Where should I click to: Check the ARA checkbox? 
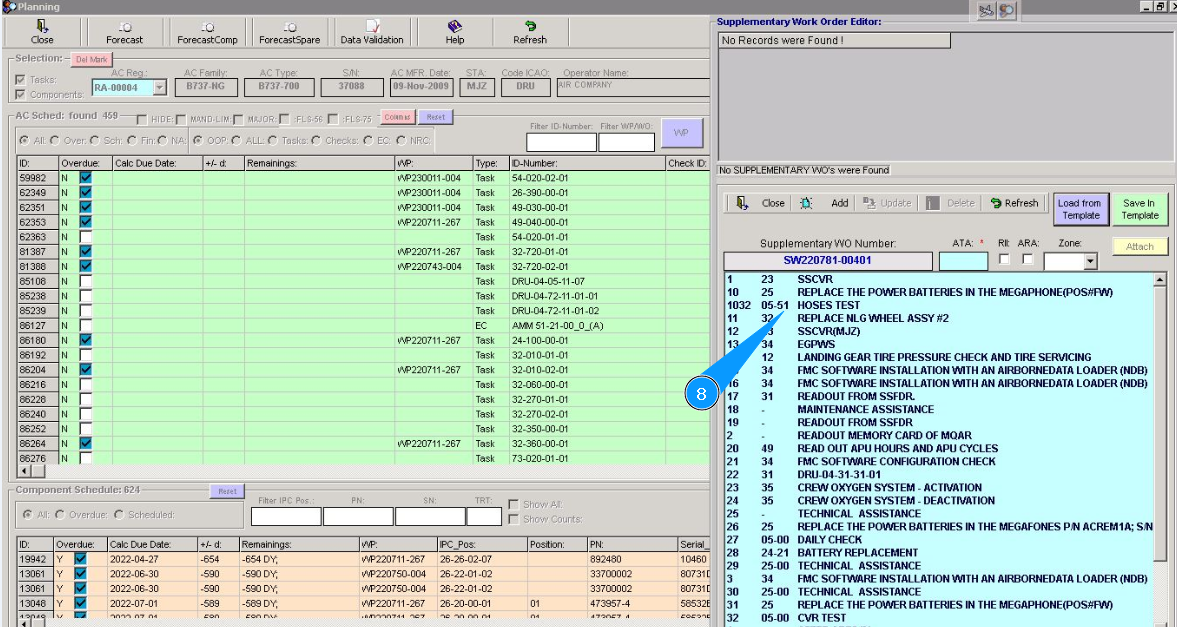1028,260
